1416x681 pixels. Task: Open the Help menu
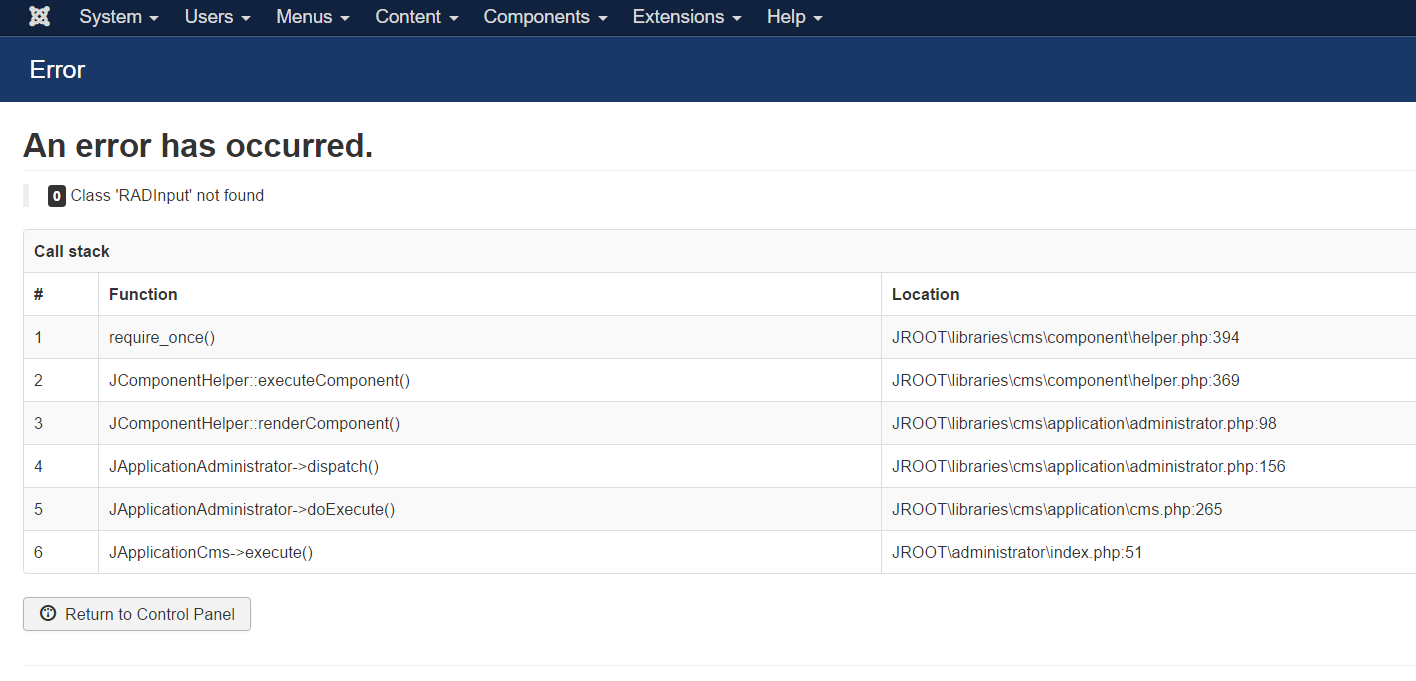(794, 17)
